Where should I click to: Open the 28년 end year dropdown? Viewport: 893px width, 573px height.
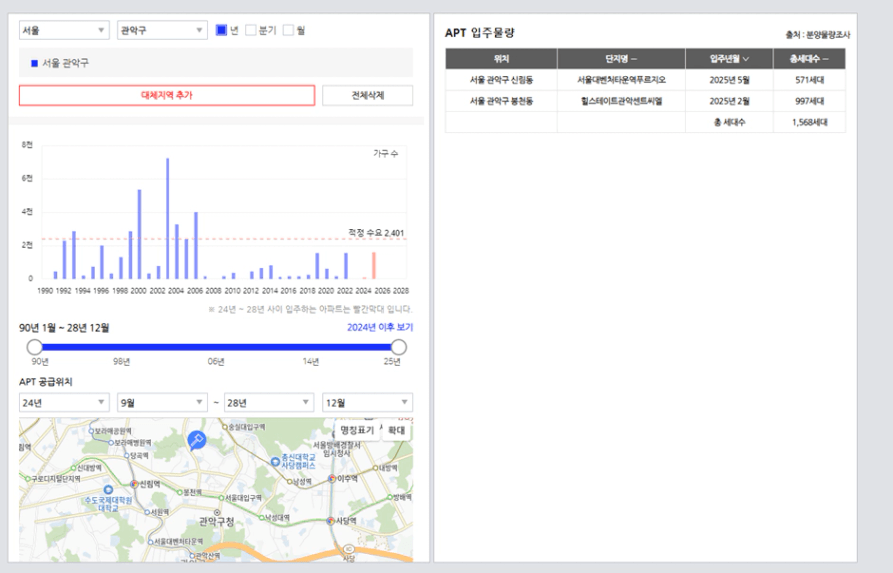click(x=269, y=403)
